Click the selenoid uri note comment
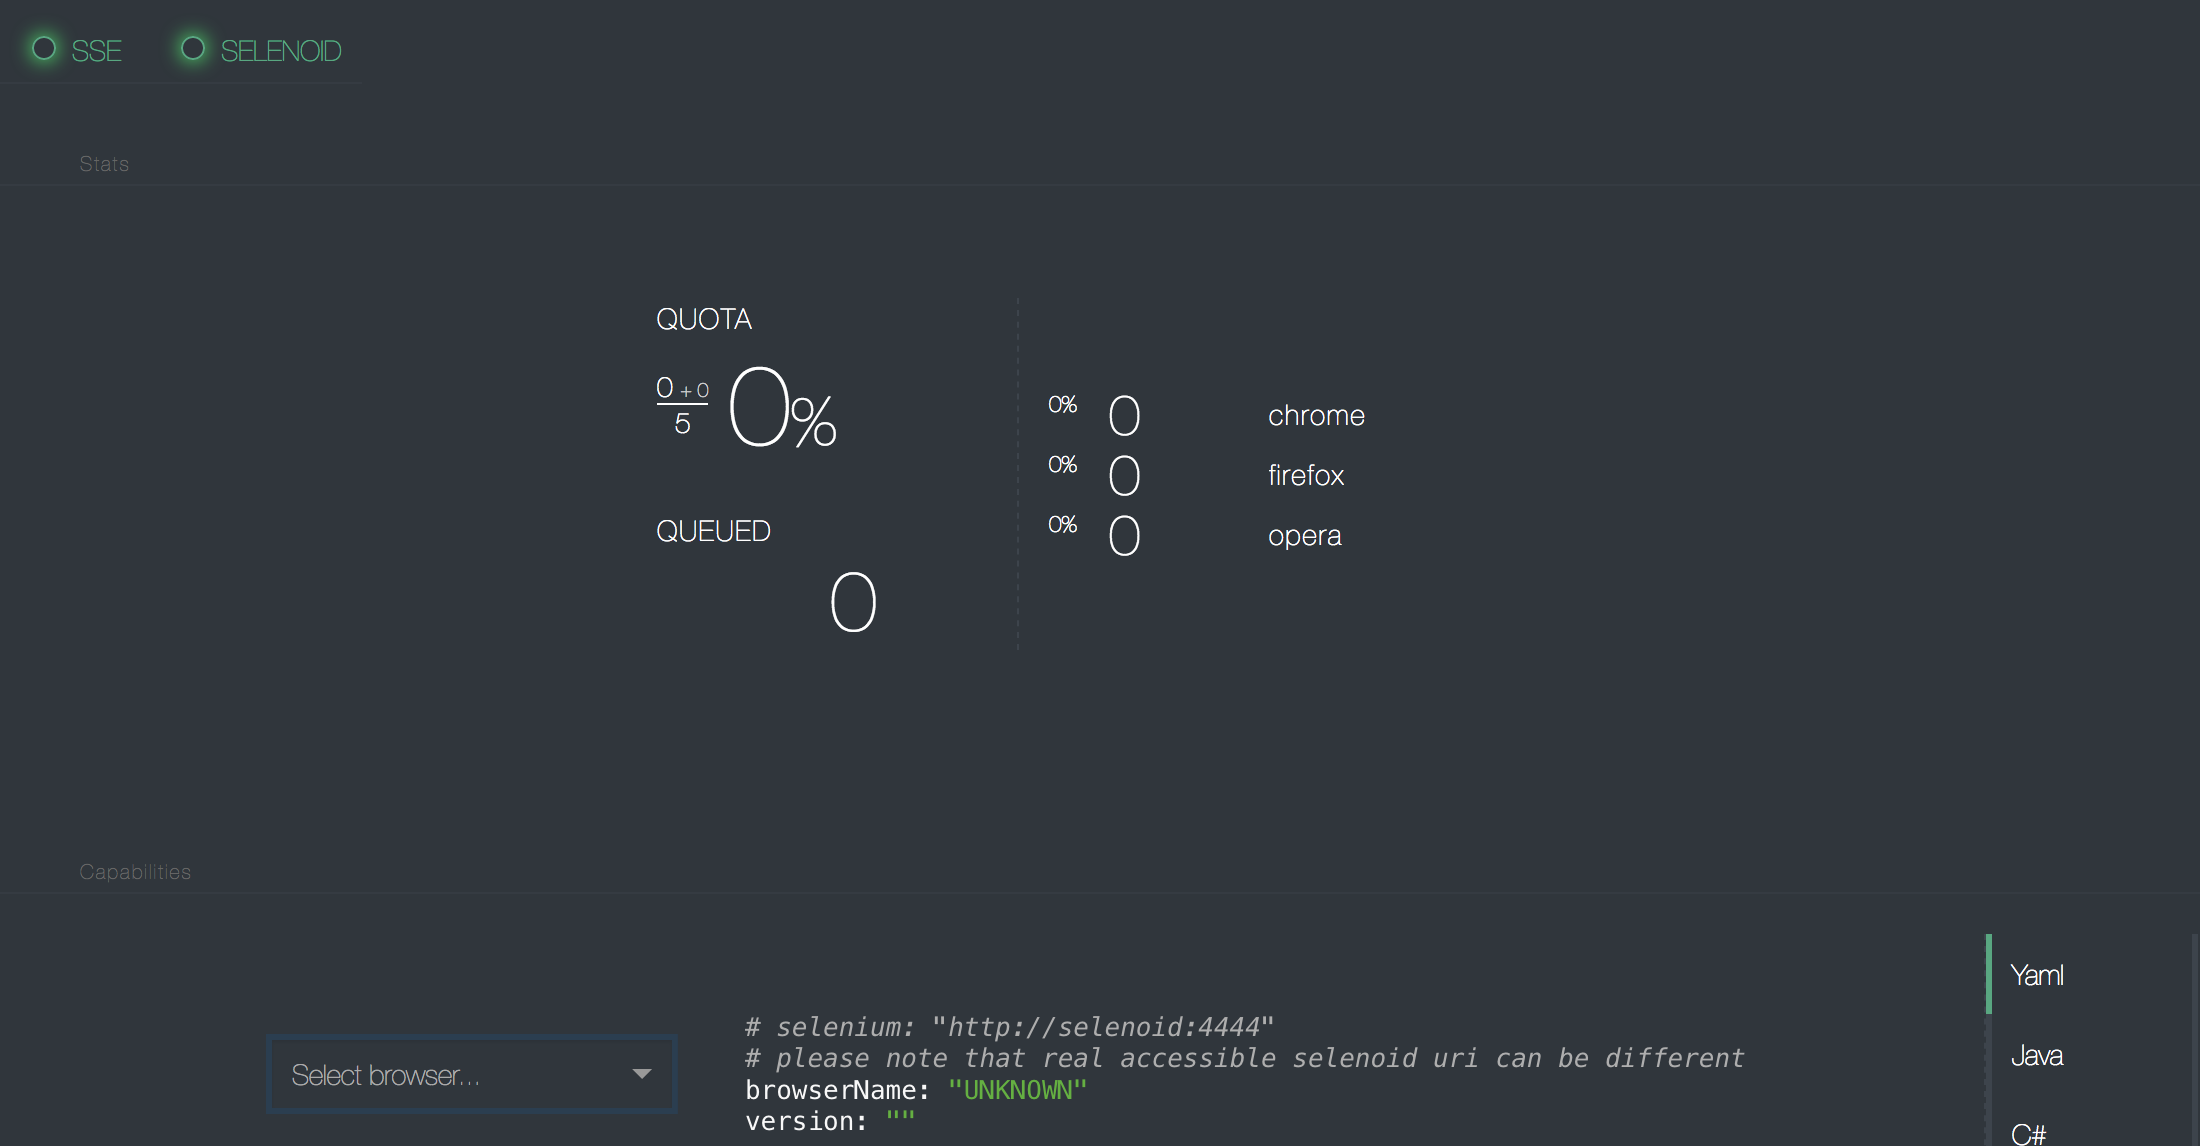 pyautogui.click(x=1245, y=1058)
